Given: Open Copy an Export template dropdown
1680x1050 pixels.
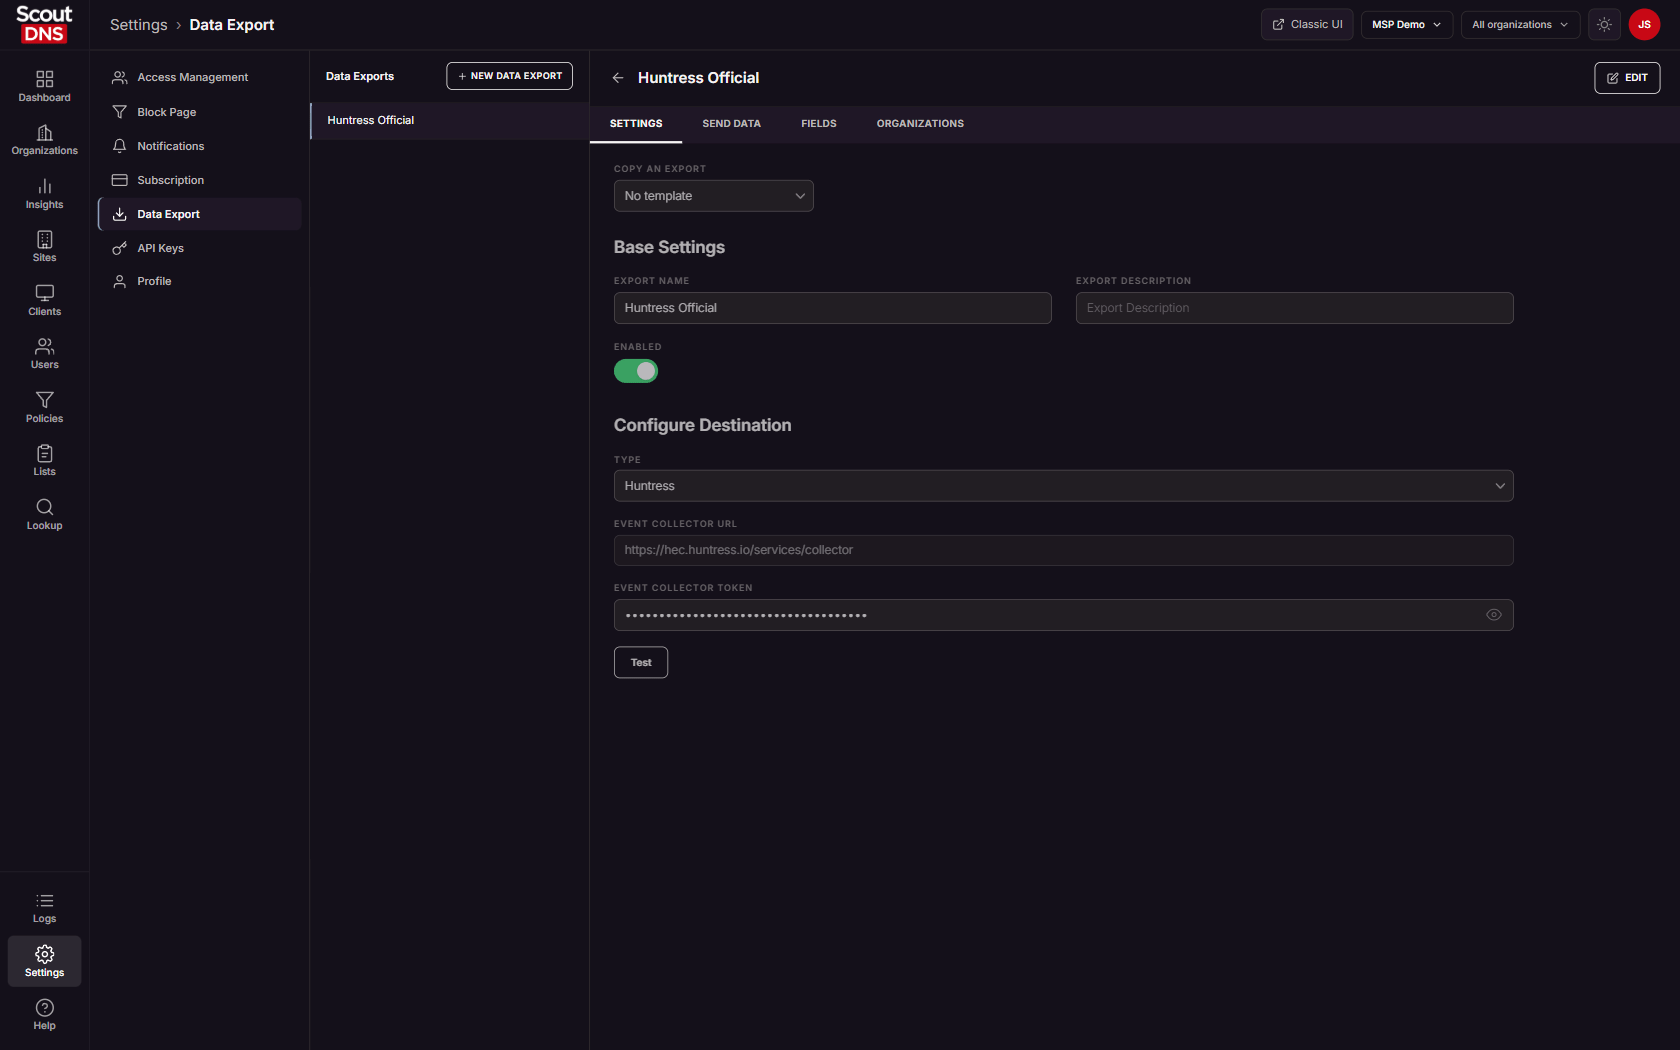Looking at the screenshot, I should tap(714, 196).
